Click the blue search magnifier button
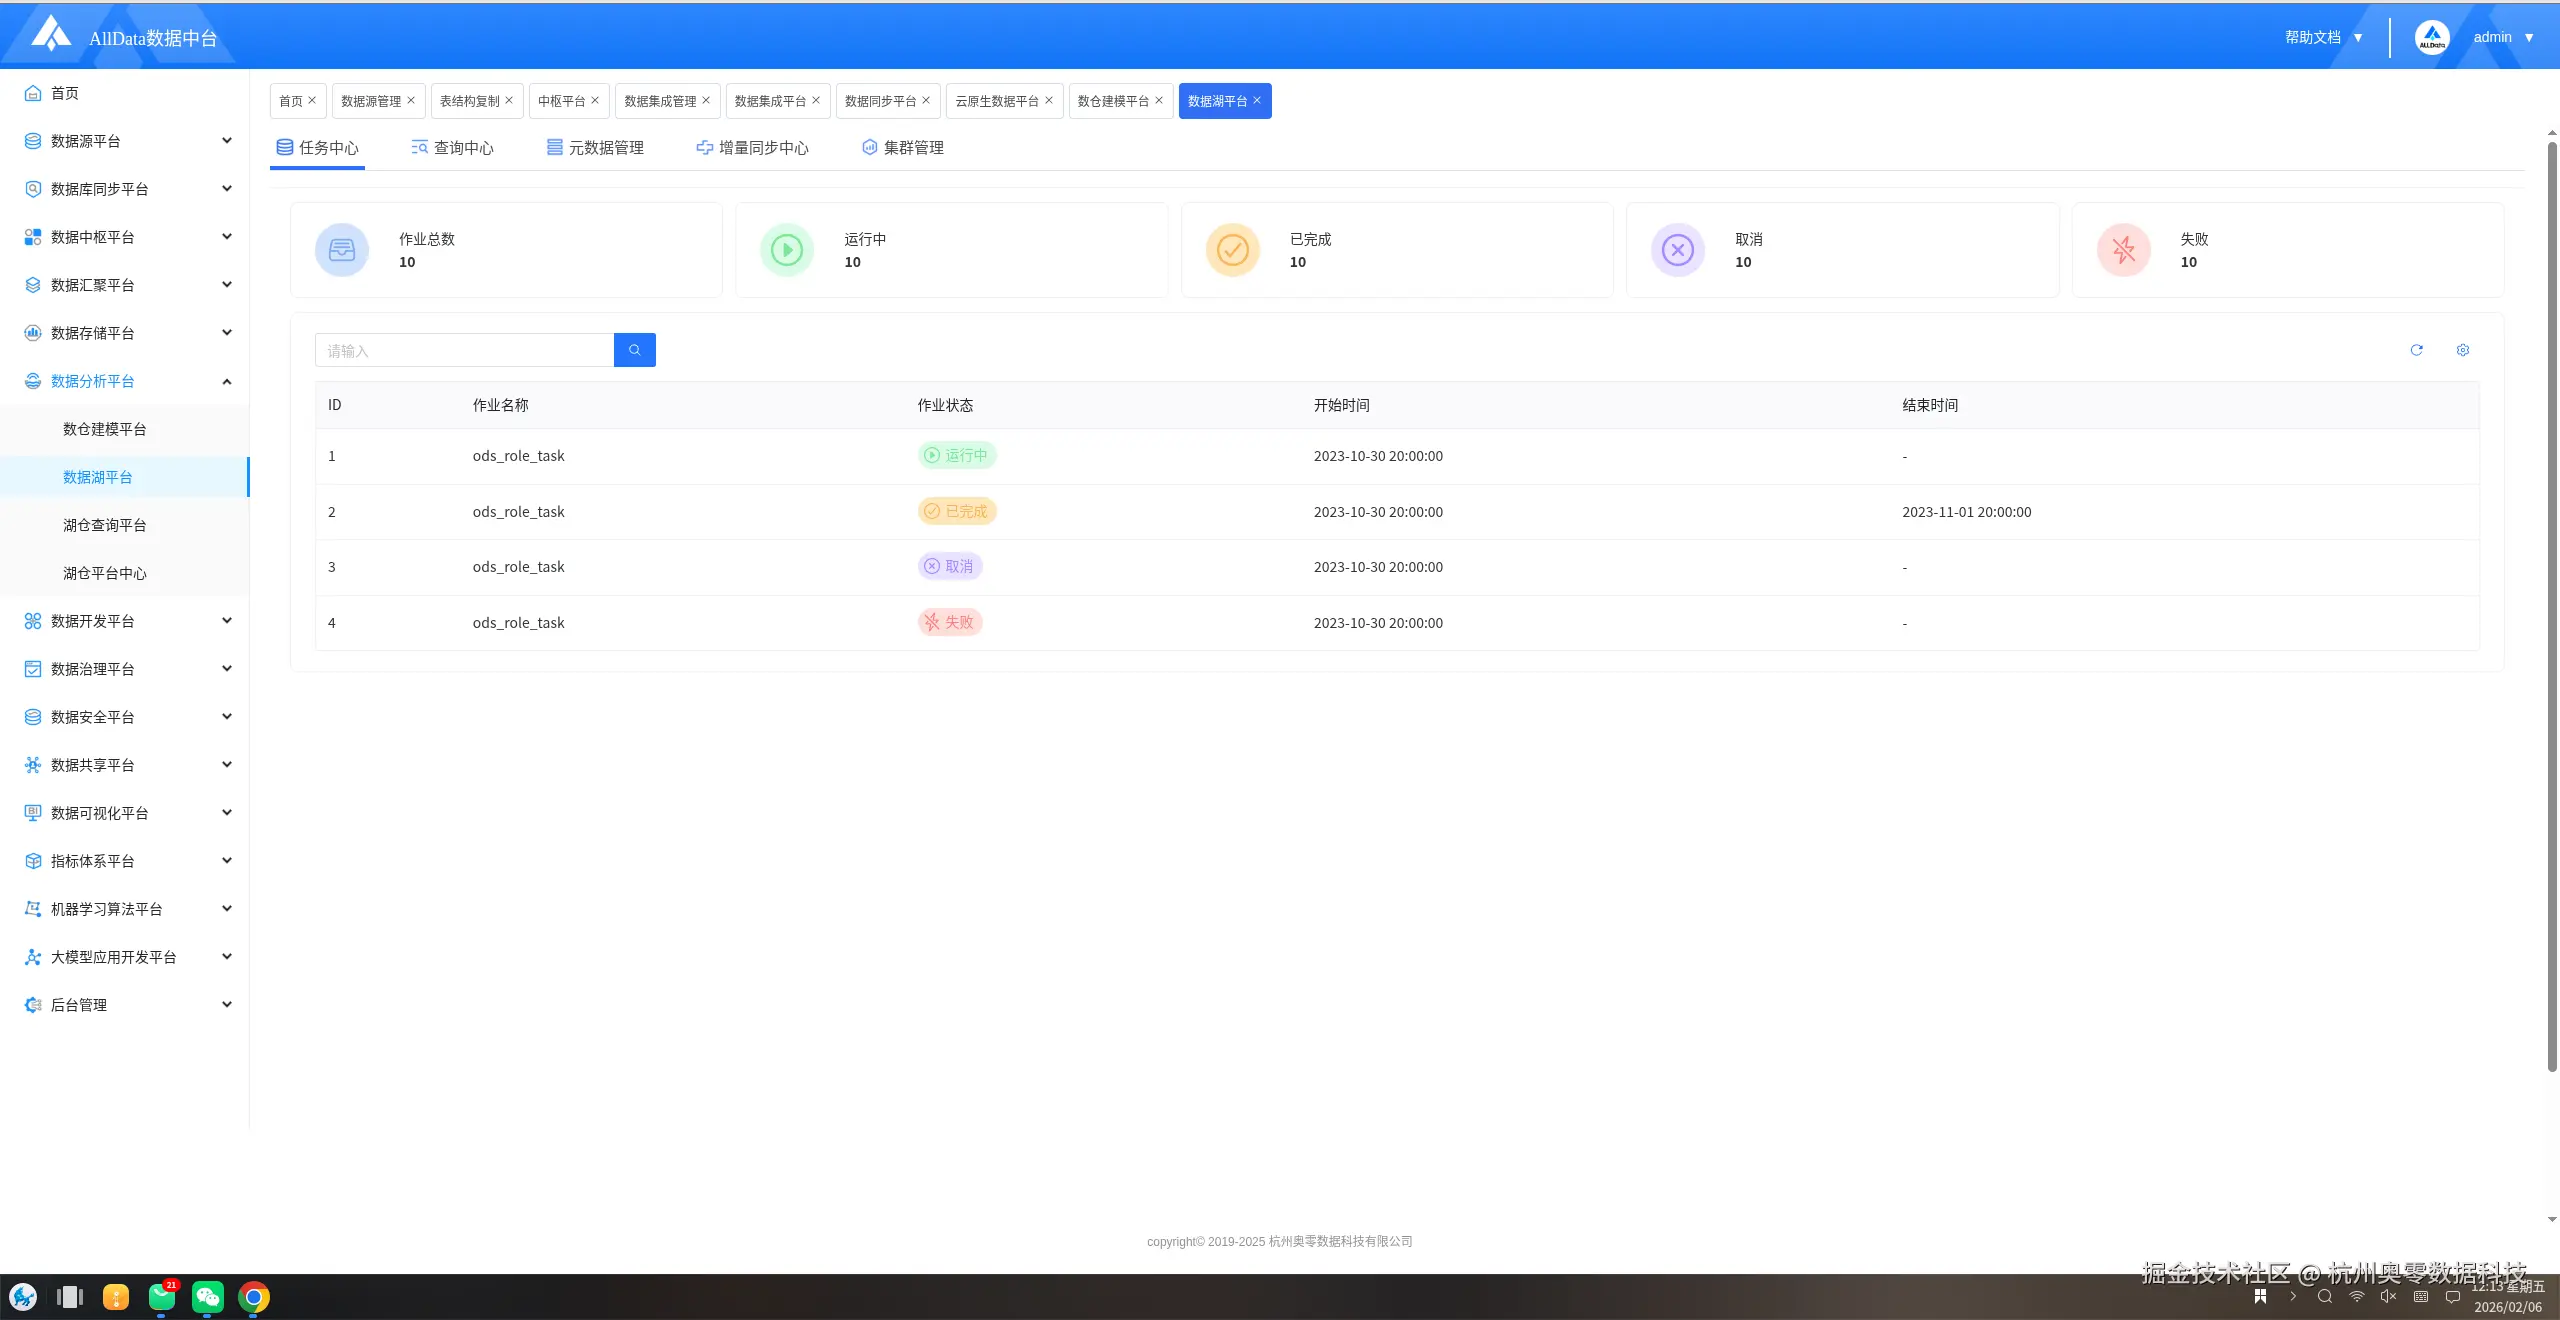The width and height of the screenshot is (2560, 1320). [x=634, y=350]
